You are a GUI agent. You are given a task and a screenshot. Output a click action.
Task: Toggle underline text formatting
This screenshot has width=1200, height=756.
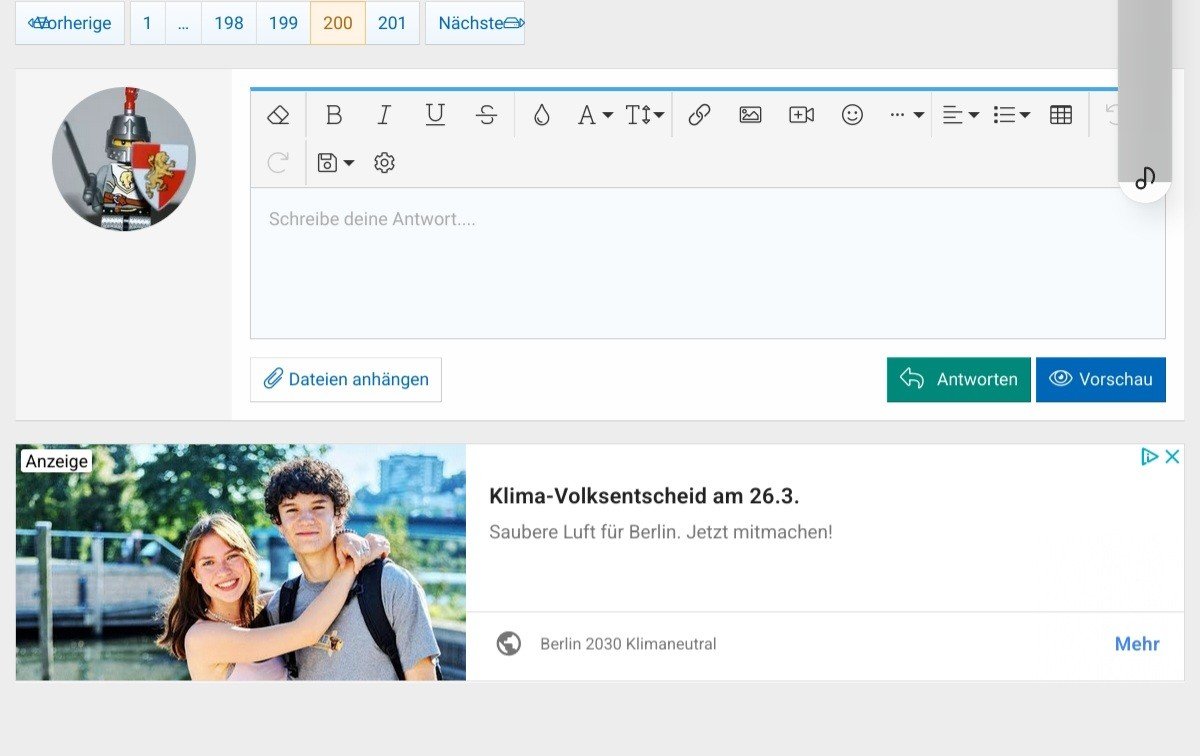435,115
